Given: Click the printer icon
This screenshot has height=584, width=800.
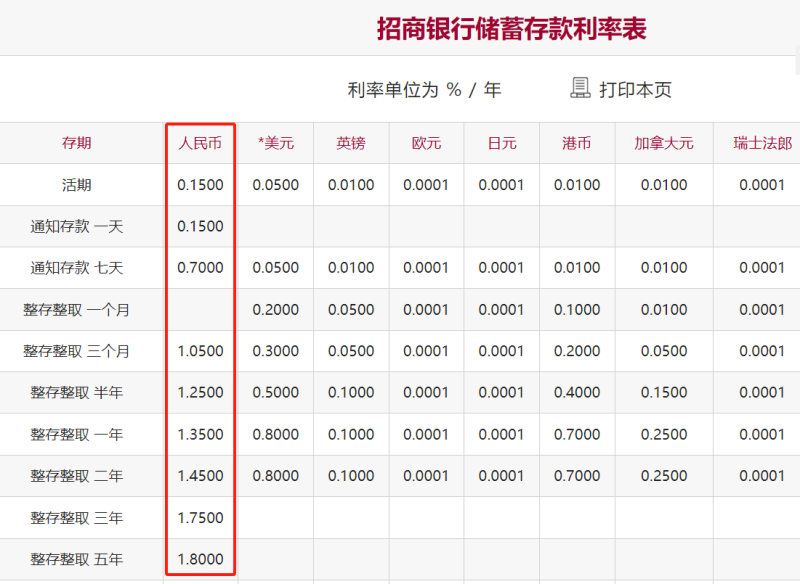Looking at the screenshot, I should tap(580, 88).
